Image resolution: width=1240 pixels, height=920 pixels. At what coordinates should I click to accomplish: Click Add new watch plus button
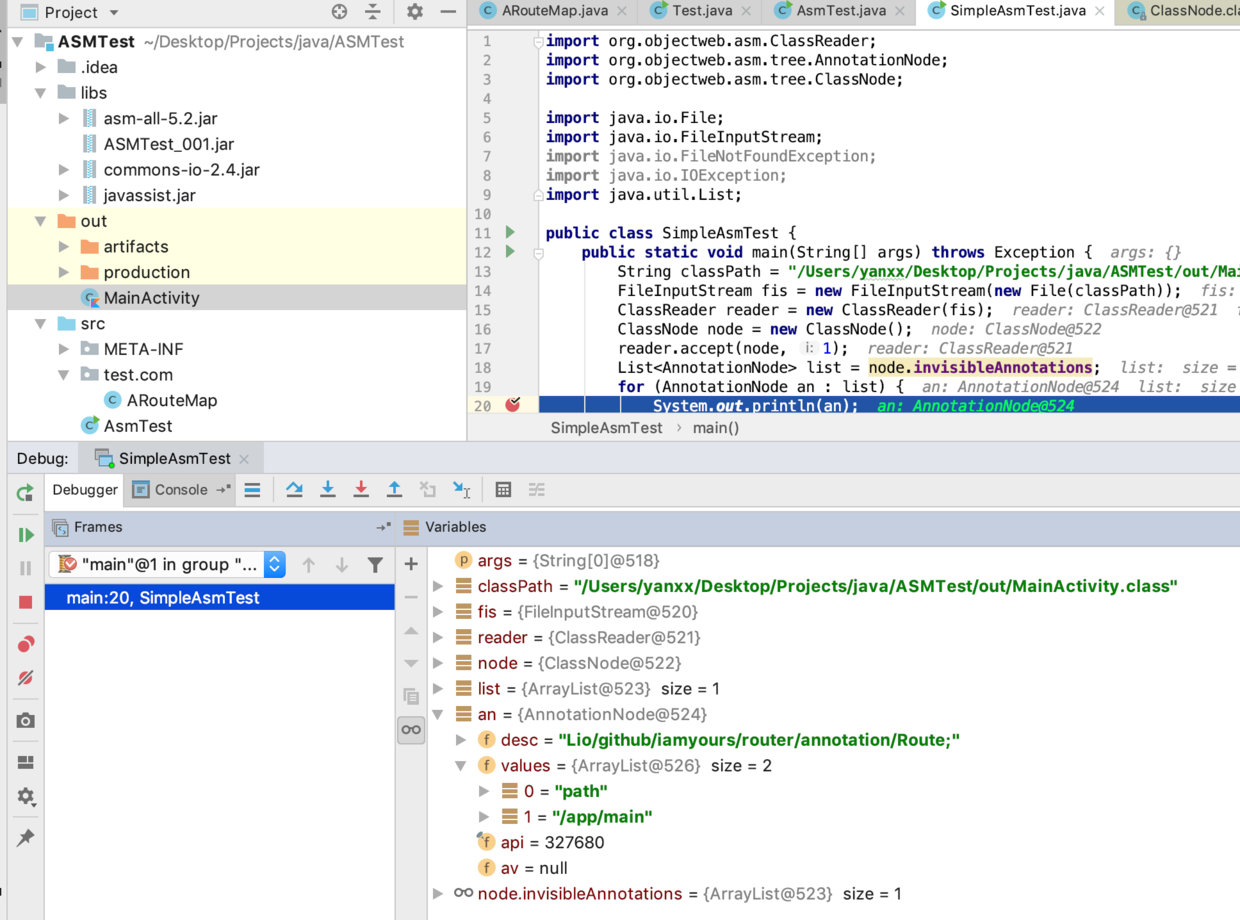coord(411,564)
